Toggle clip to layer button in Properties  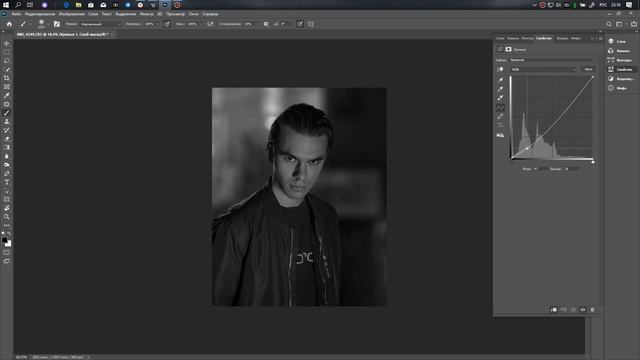(554, 310)
